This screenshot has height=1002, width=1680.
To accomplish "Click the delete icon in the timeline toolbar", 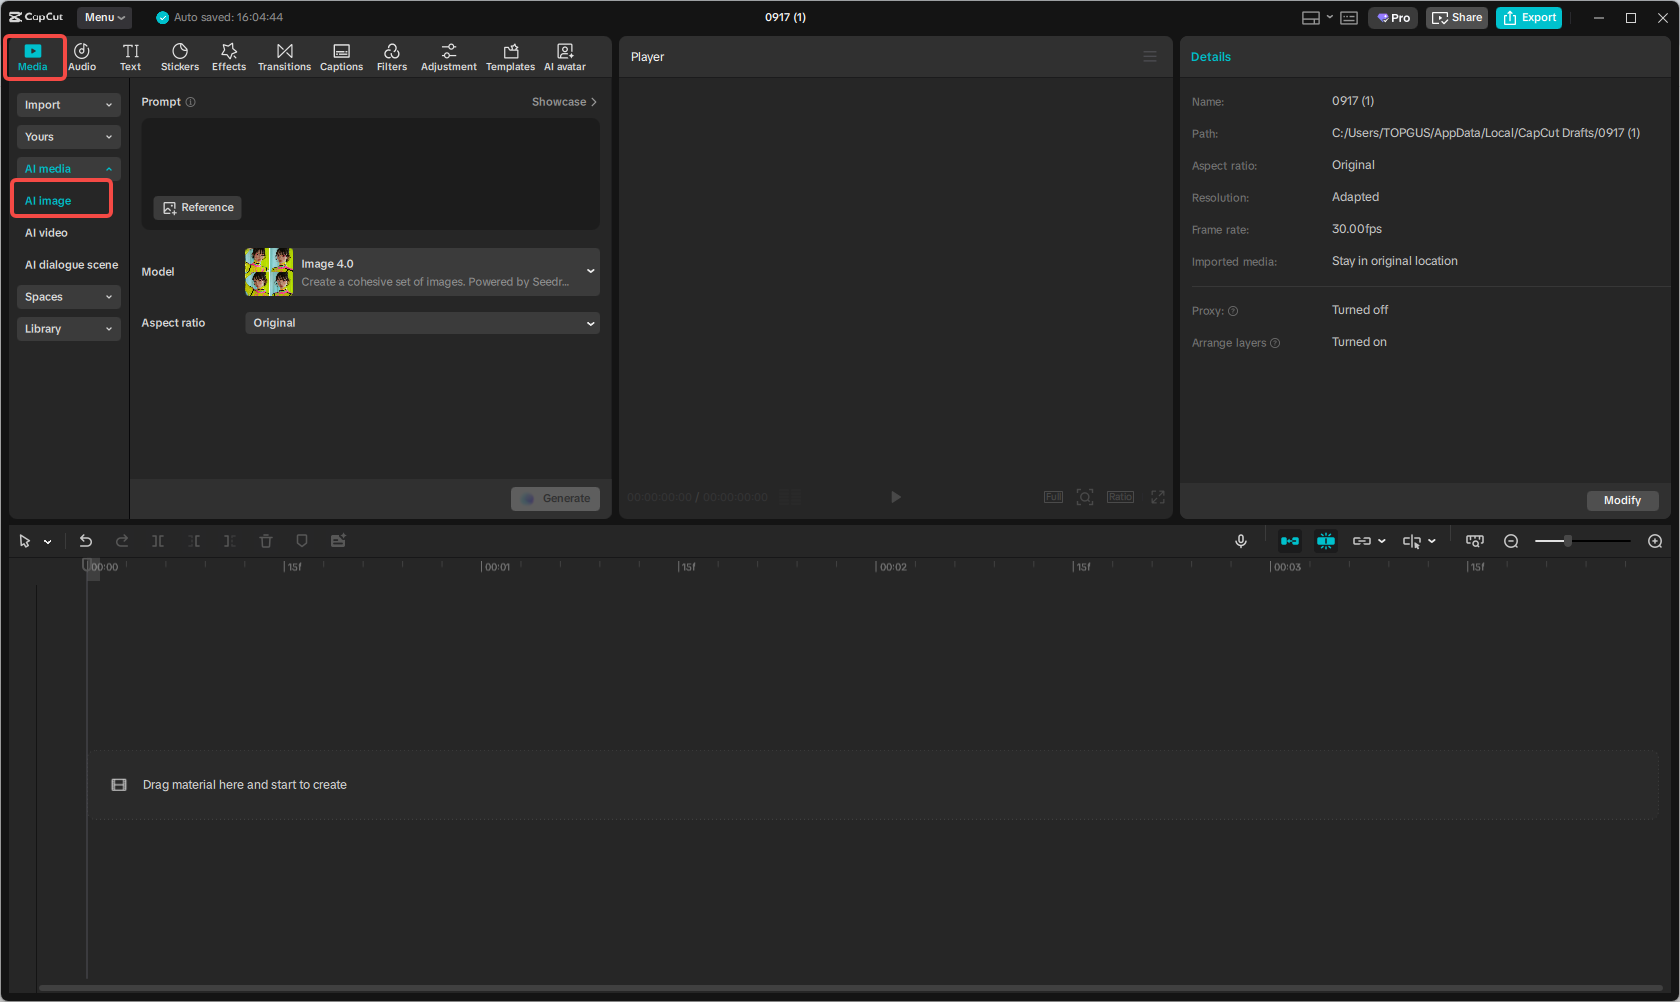I will click(265, 540).
